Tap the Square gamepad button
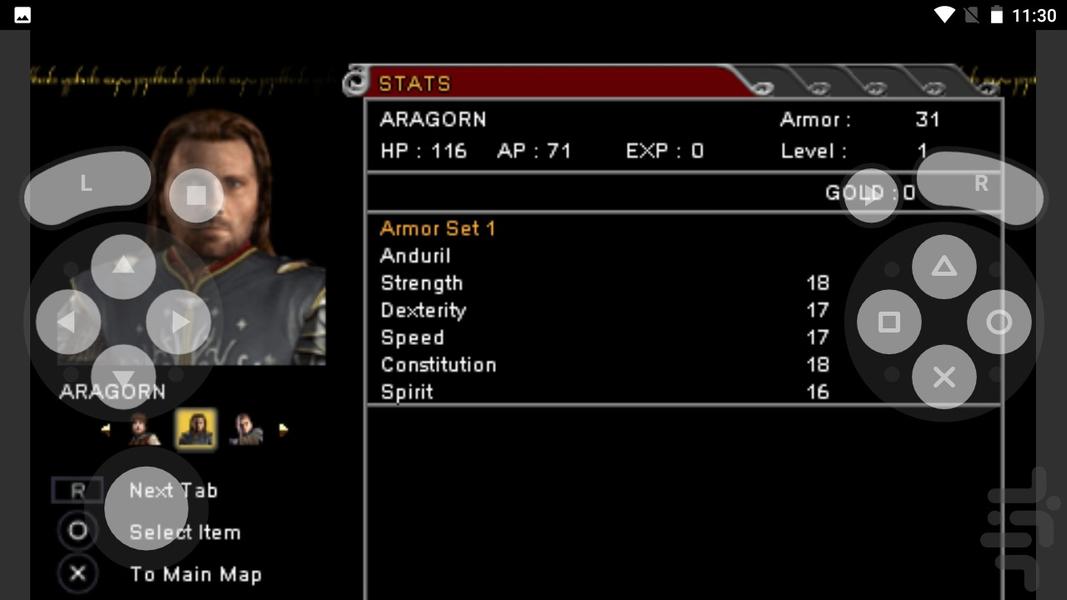This screenshot has height=600, width=1067. (x=889, y=322)
